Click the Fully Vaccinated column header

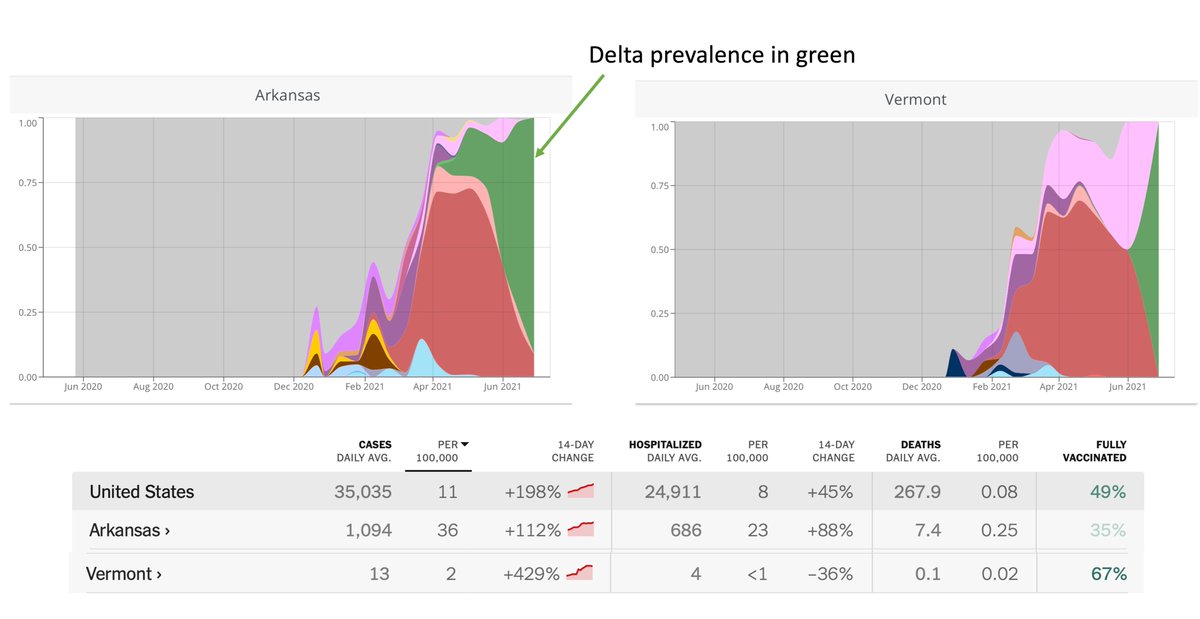click(x=1094, y=451)
